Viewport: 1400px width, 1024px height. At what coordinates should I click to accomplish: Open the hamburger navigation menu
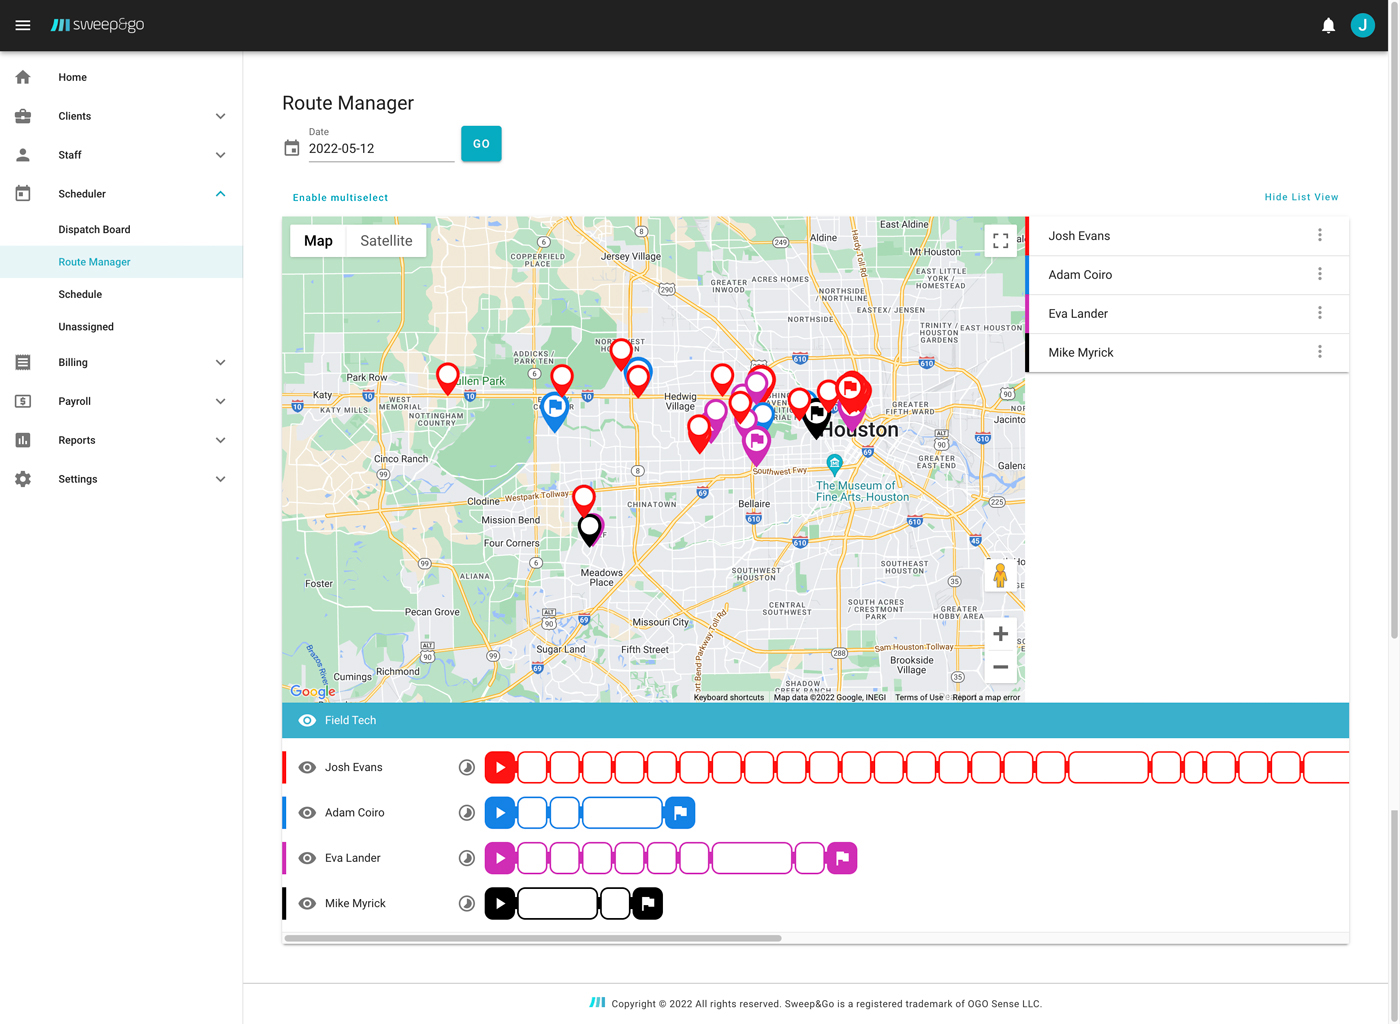23,25
